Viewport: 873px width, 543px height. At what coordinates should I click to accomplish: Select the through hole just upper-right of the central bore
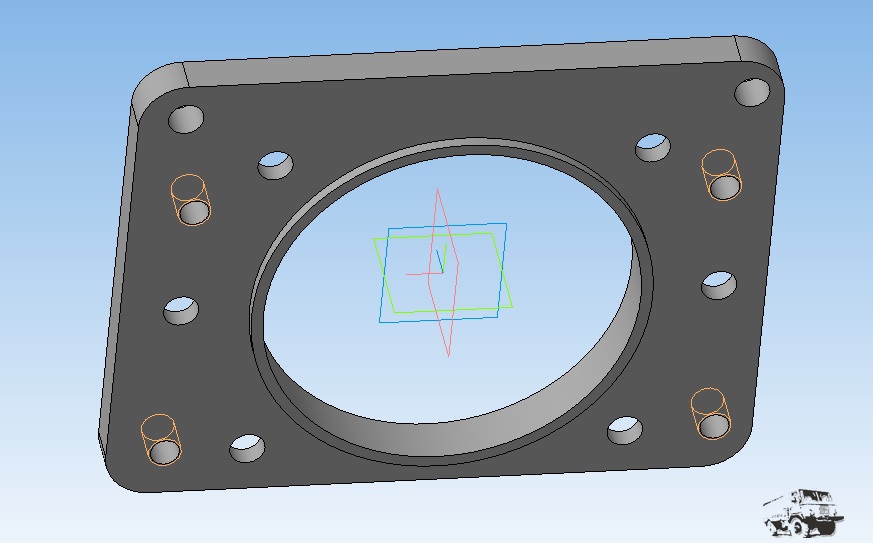pos(653,148)
